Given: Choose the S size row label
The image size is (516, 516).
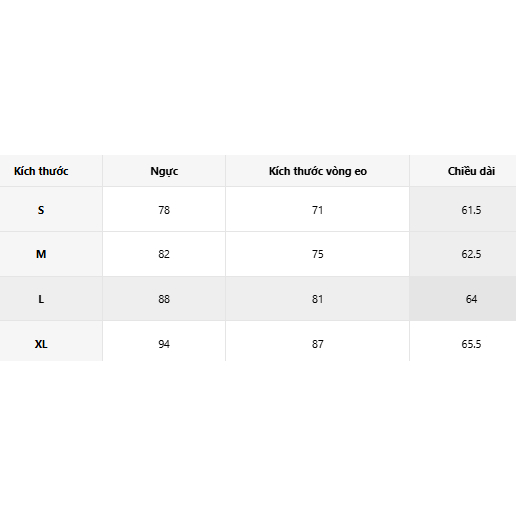Looking at the screenshot, I should click(x=41, y=210).
